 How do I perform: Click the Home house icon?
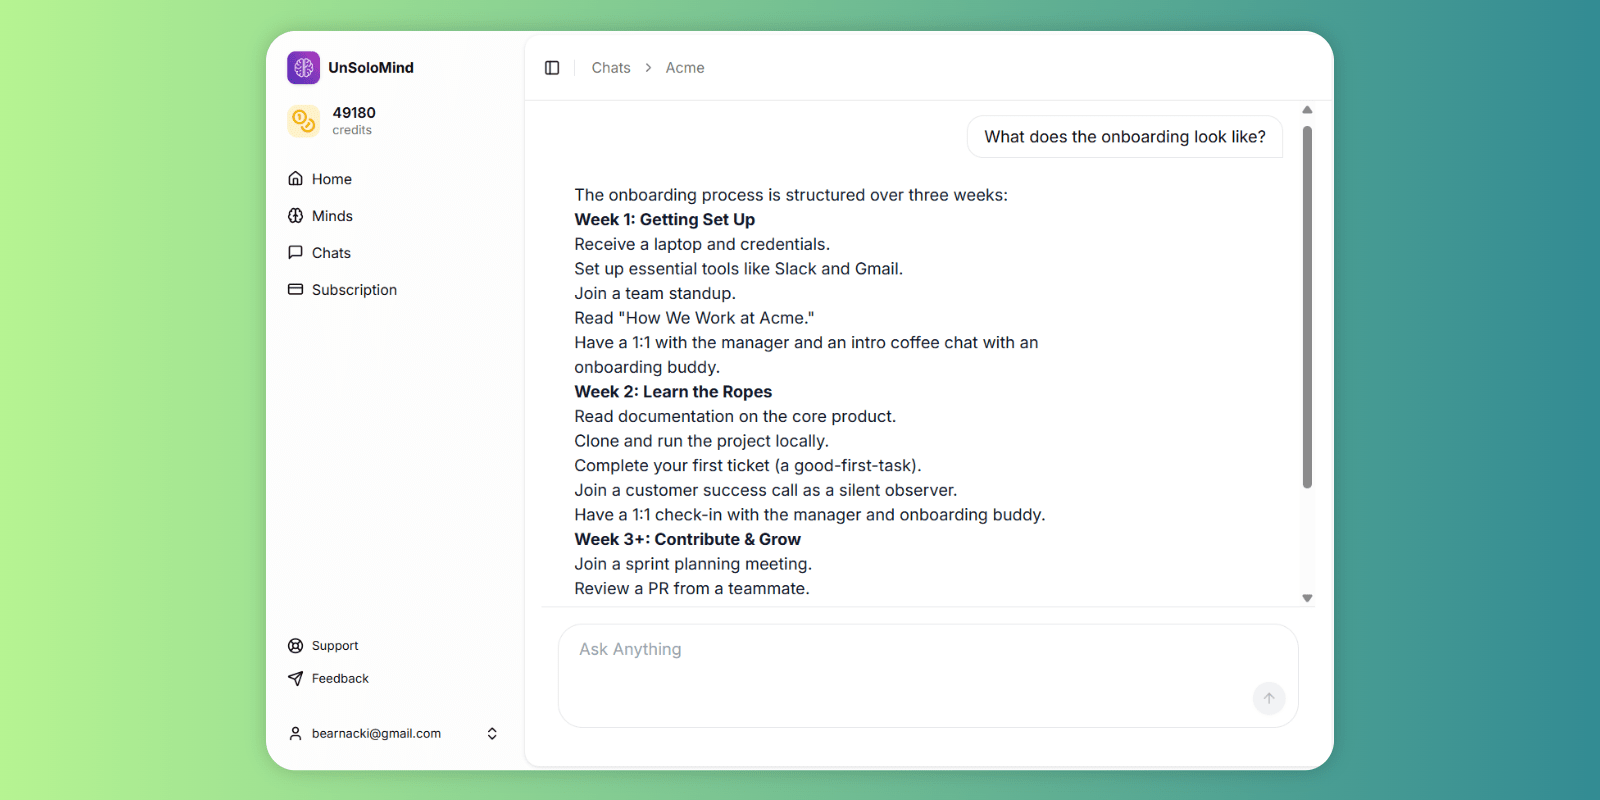(296, 179)
